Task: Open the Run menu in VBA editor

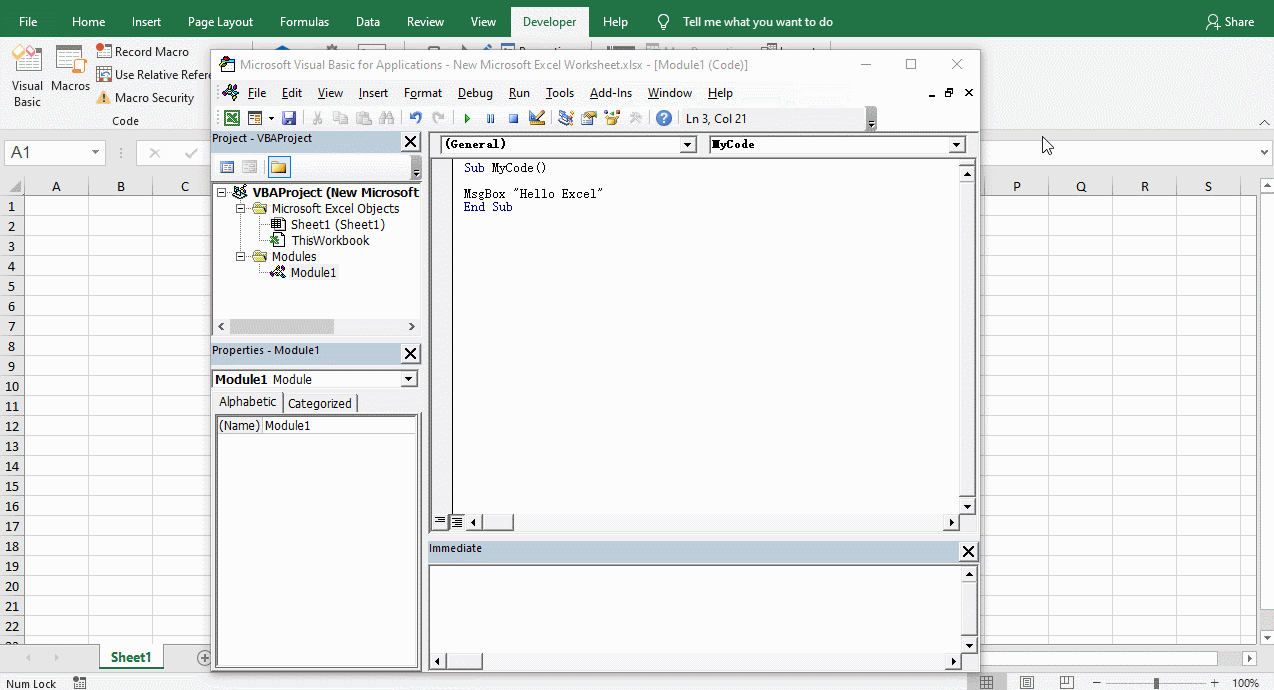Action: point(519,93)
